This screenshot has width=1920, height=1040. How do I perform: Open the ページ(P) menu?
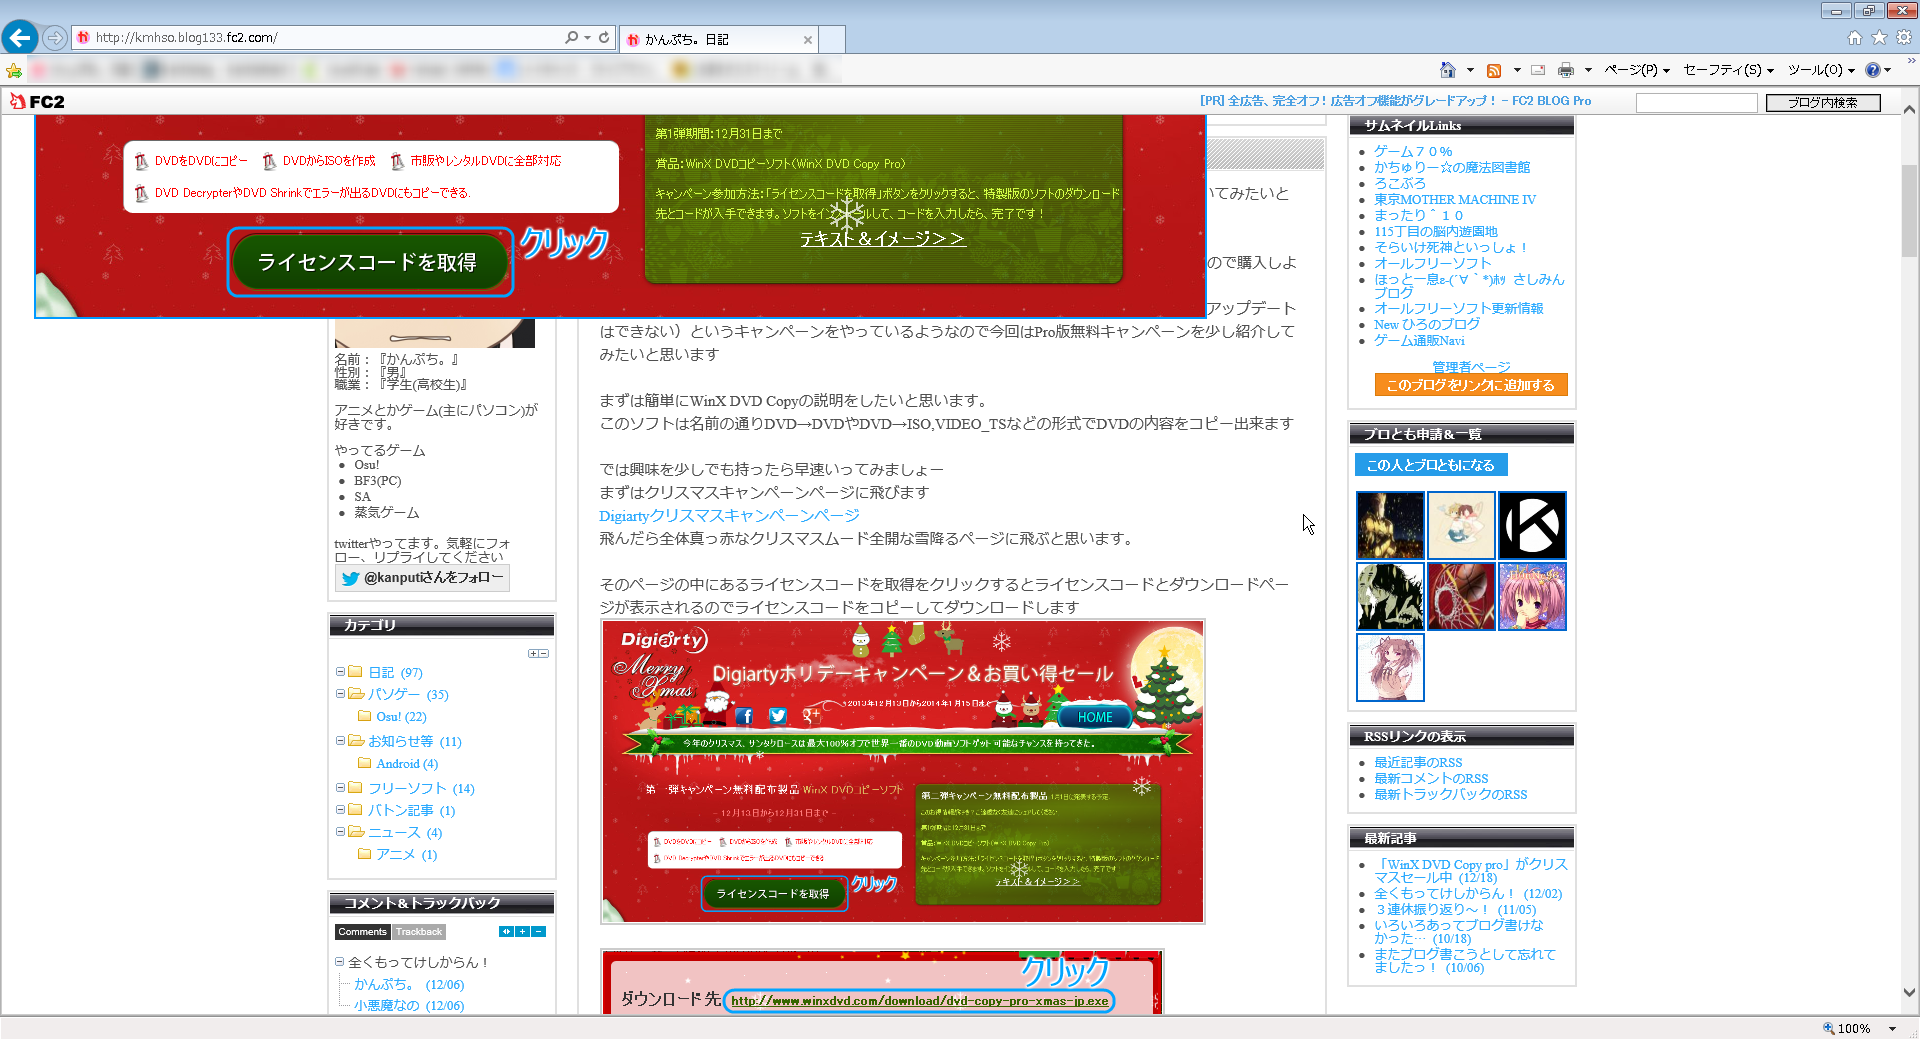coord(1637,70)
